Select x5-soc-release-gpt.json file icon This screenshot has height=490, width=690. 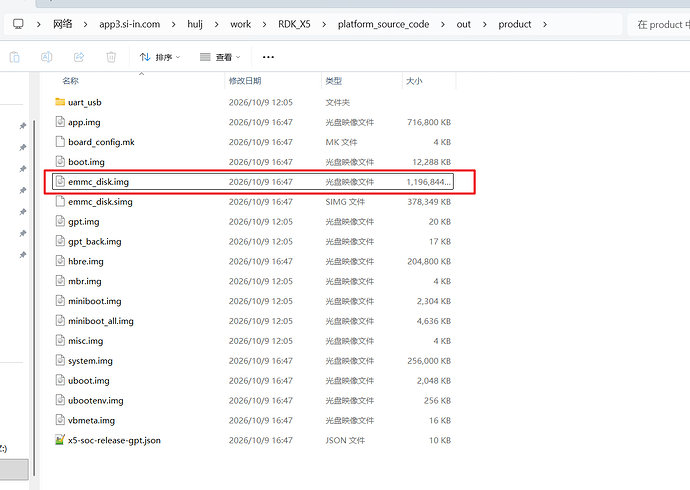pos(60,439)
